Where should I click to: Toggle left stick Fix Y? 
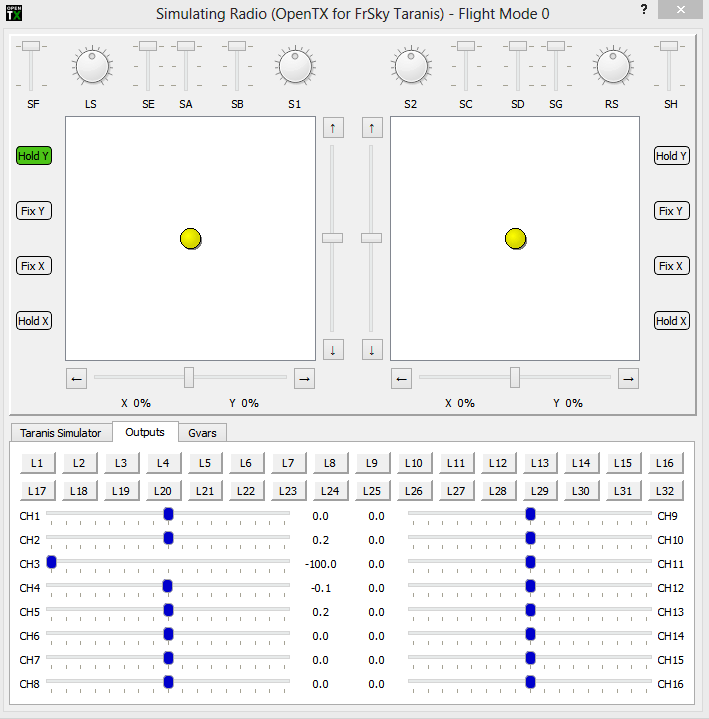[34, 211]
